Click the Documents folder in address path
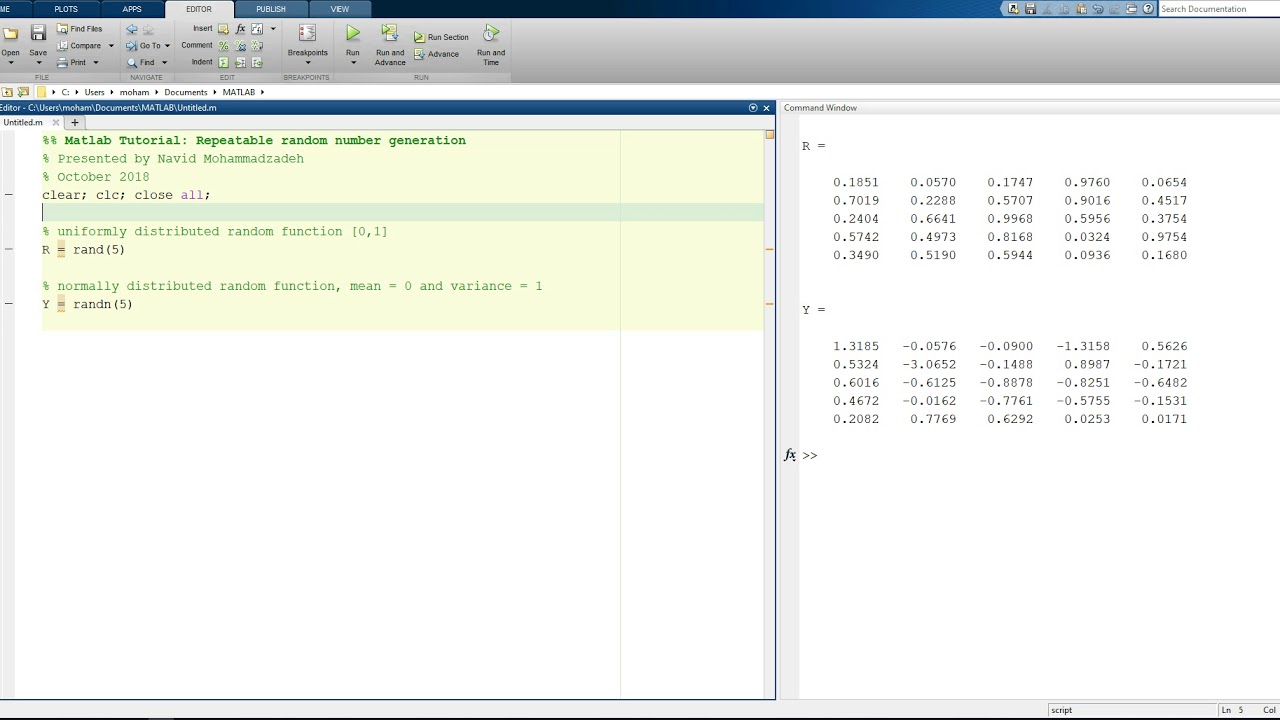1280x720 pixels. [x=185, y=92]
